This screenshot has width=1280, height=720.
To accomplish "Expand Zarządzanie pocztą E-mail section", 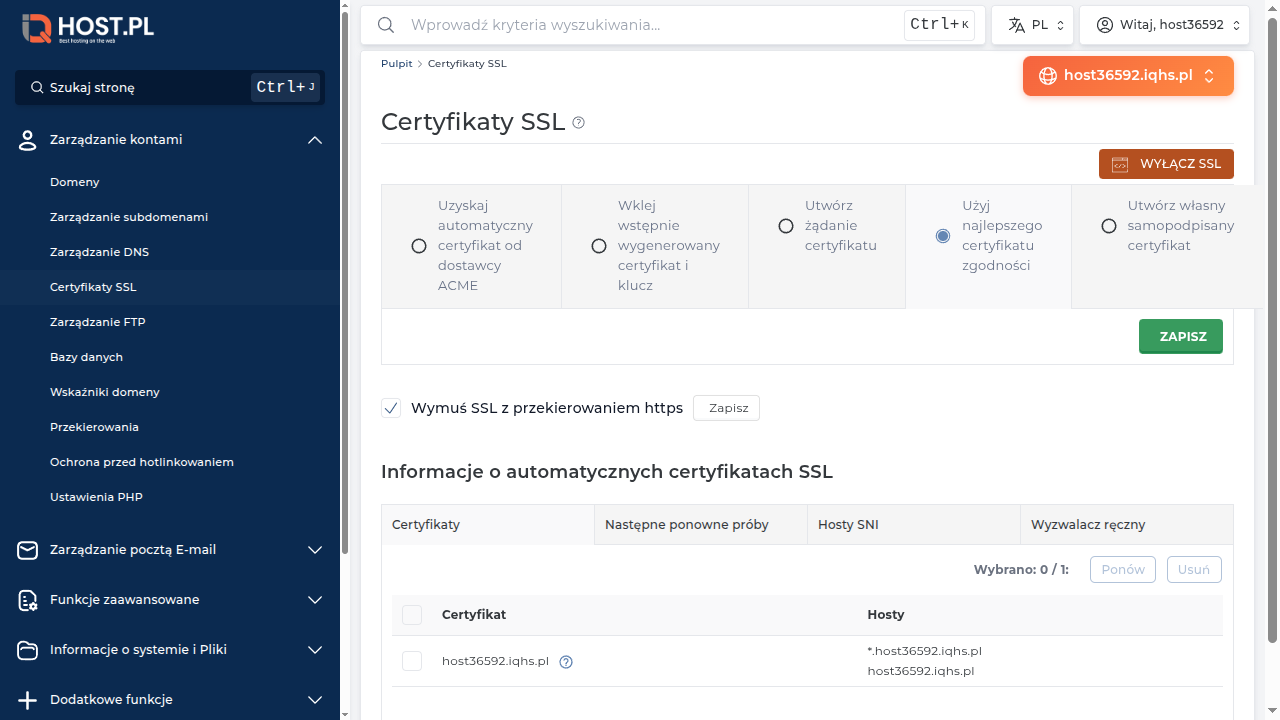I will [315, 550].
